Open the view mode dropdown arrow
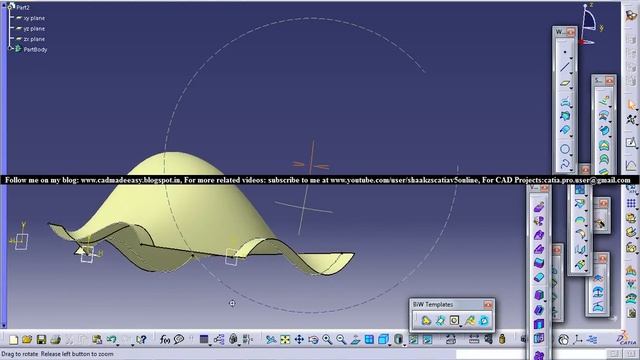This screenshot has height=360, width=640. pos(404,345)
